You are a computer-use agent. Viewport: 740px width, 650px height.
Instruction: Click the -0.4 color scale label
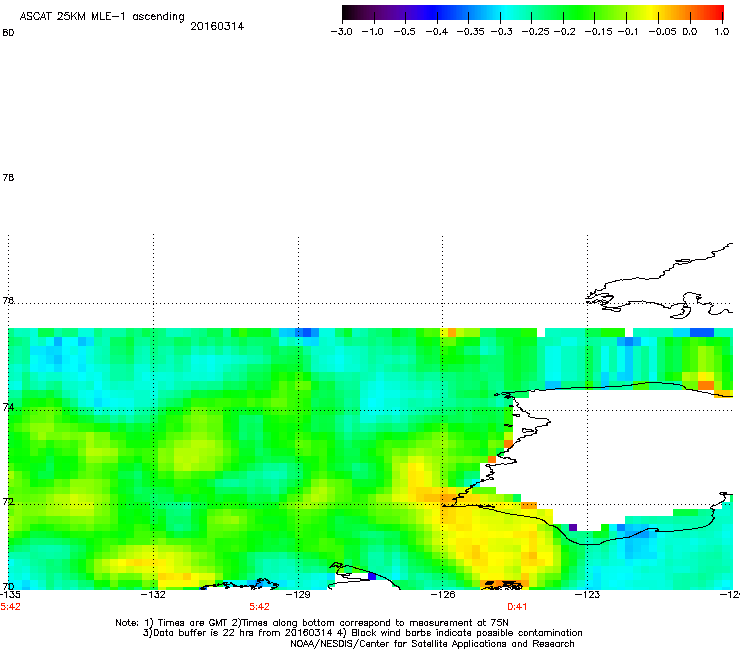tap(437, 32)
